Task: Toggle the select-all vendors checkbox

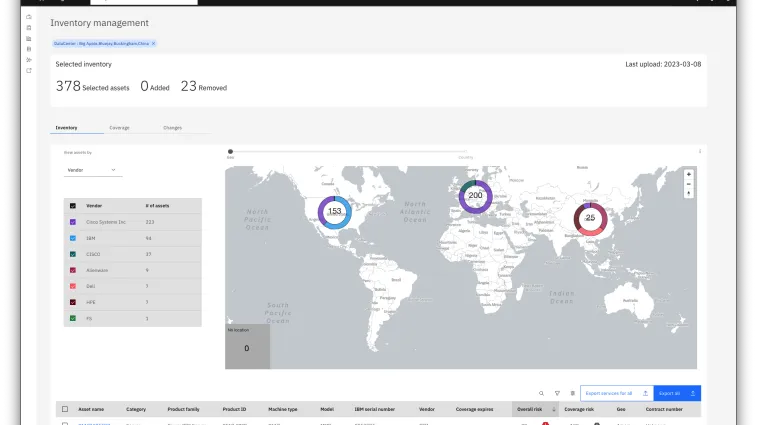Action: 73,206
